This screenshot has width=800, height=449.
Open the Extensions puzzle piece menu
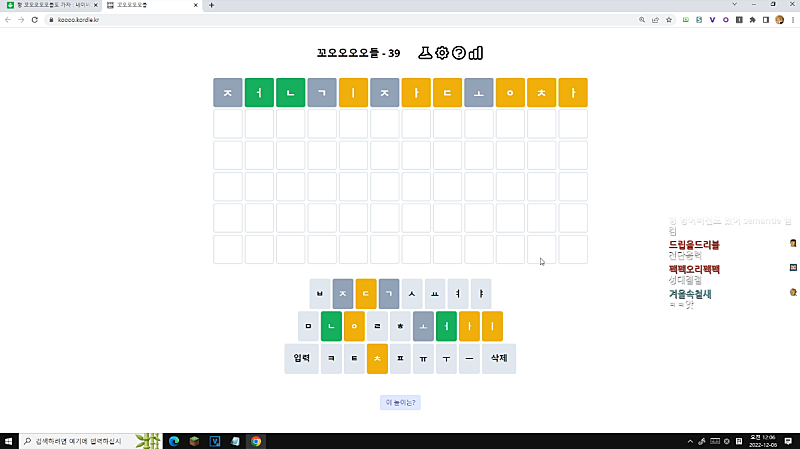(x=753, y=20)
